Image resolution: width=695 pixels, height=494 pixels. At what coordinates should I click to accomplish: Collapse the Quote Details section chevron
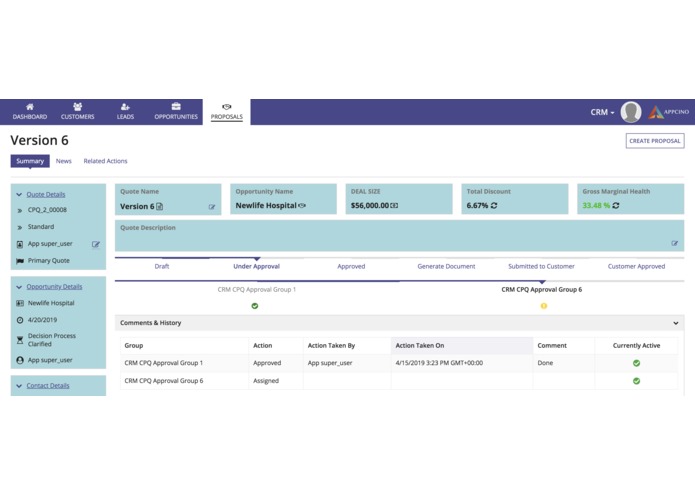coord(19,194)
